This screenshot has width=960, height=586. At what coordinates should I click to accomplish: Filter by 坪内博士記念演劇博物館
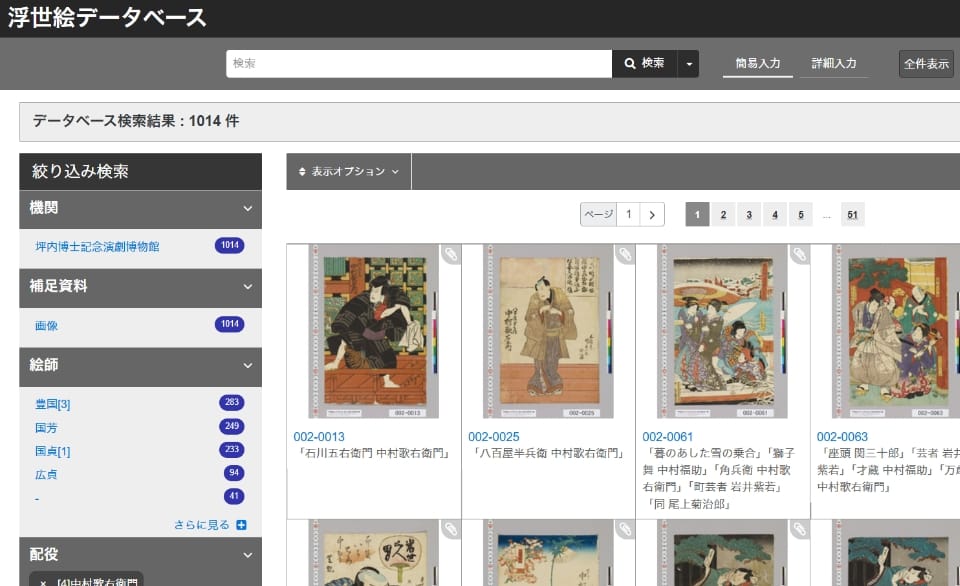tap(97, 247)
